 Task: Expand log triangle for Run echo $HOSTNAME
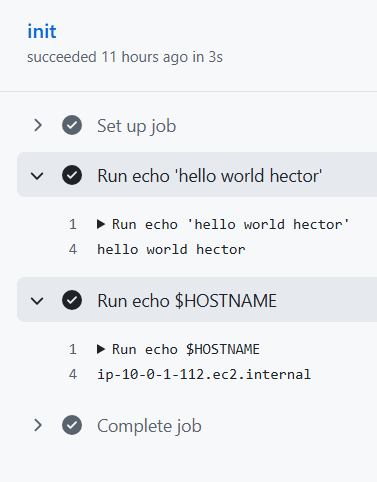(x=101, y=349)
